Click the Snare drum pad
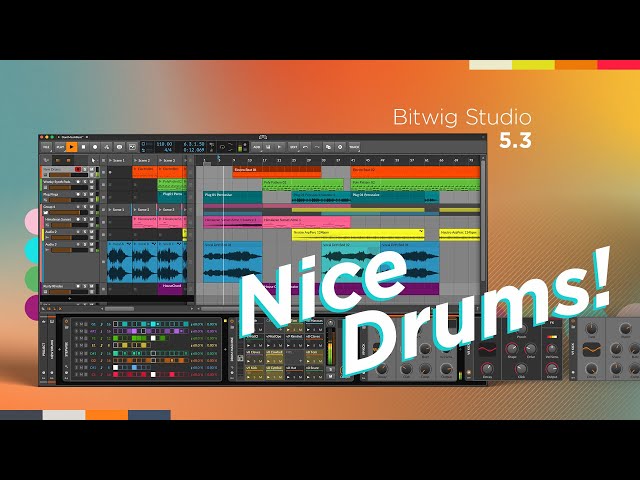640x480 pixels. coord(314,371)
